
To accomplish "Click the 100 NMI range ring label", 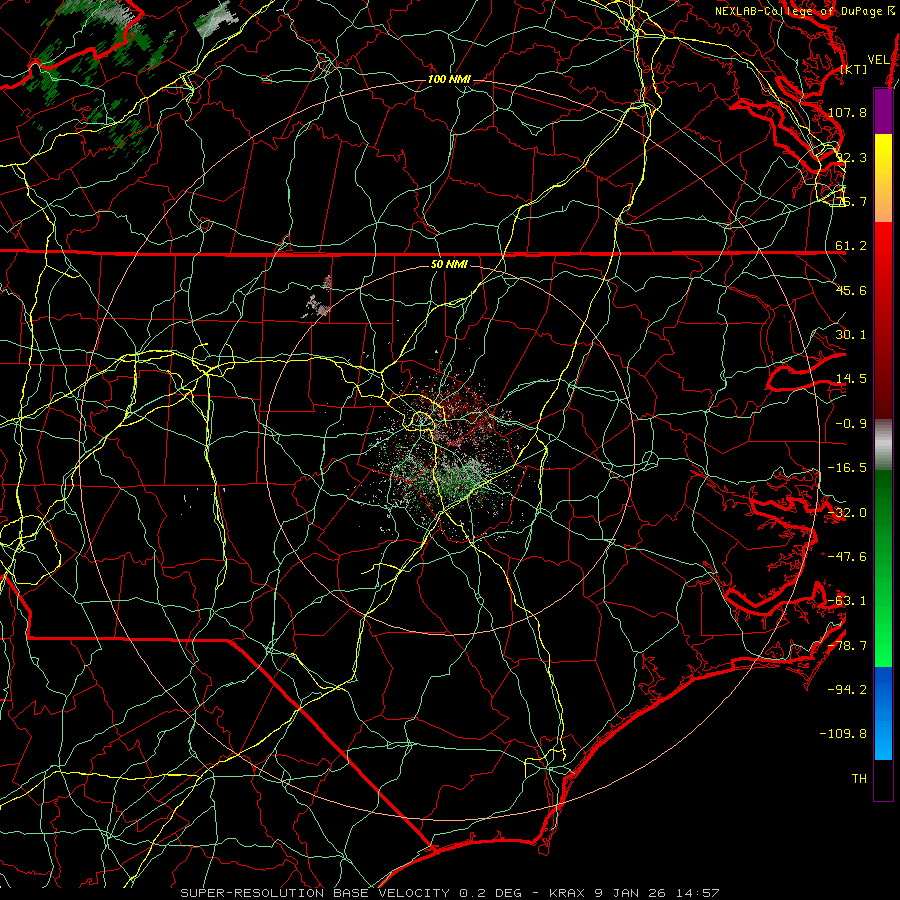I will pyautogui.click(x=449, y=79).
